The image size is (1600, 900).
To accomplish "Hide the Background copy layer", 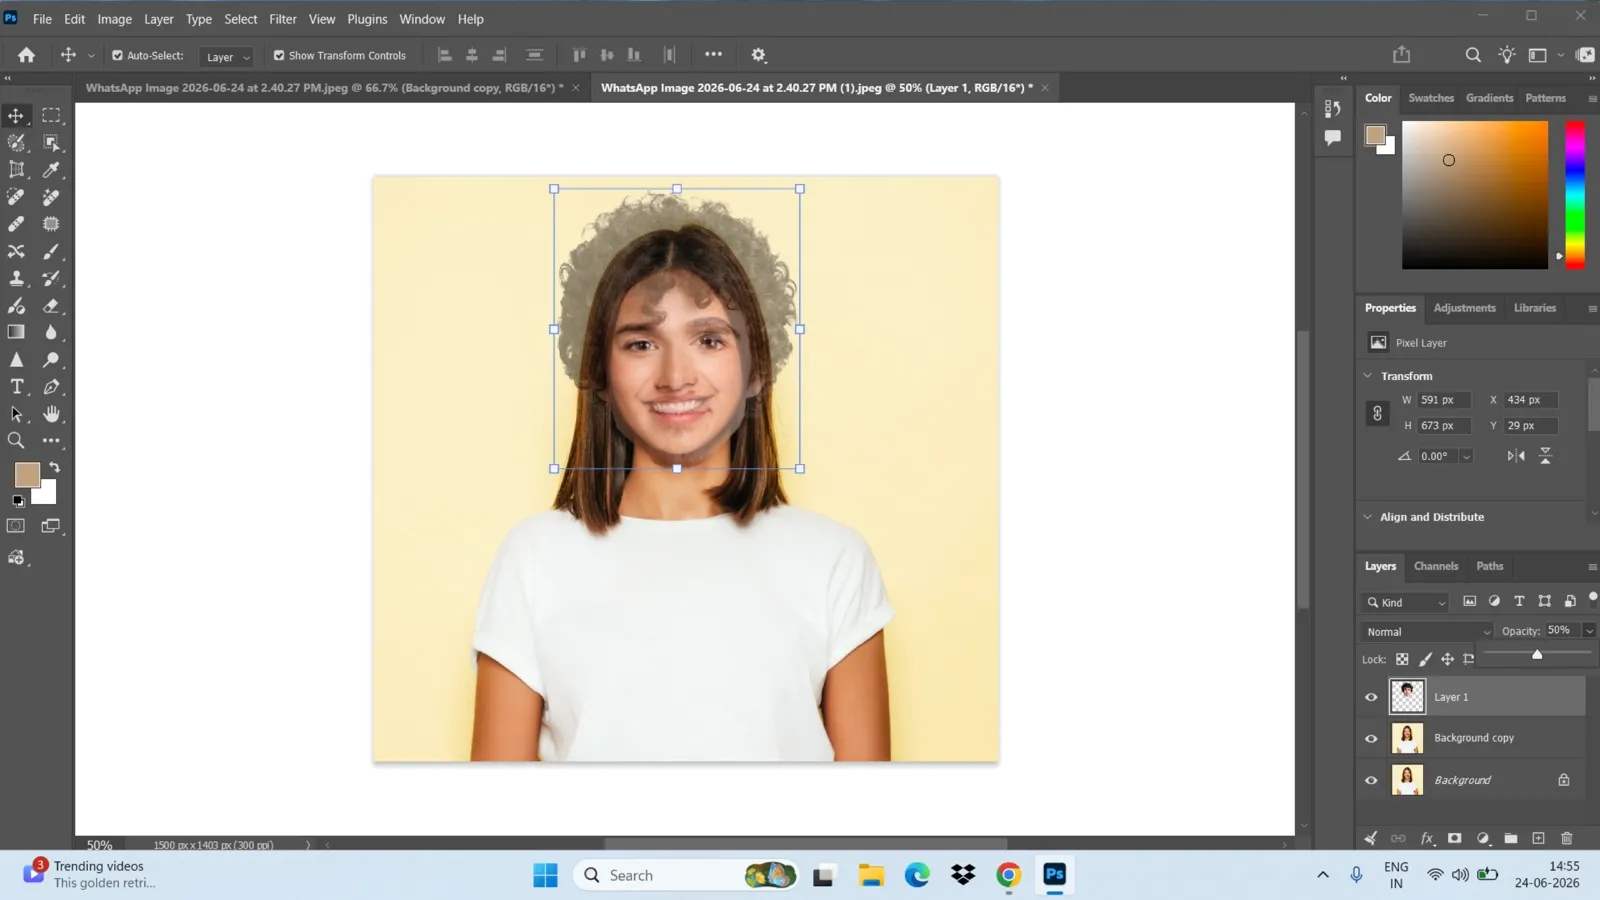I will (1371, 738).
